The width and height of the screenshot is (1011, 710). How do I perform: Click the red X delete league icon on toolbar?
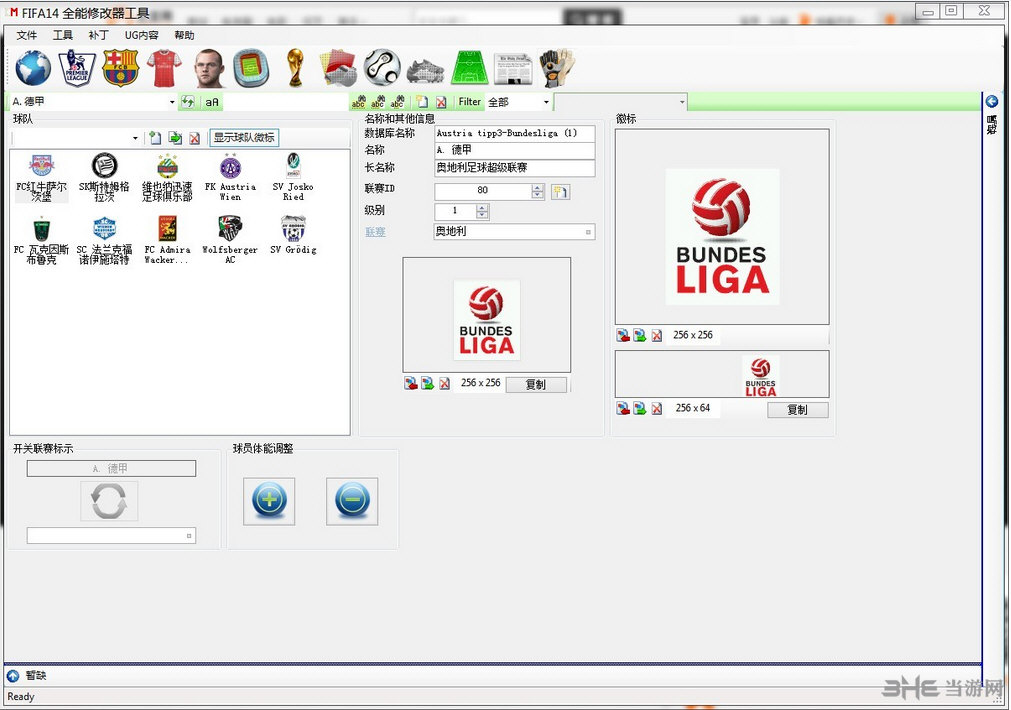441,102
